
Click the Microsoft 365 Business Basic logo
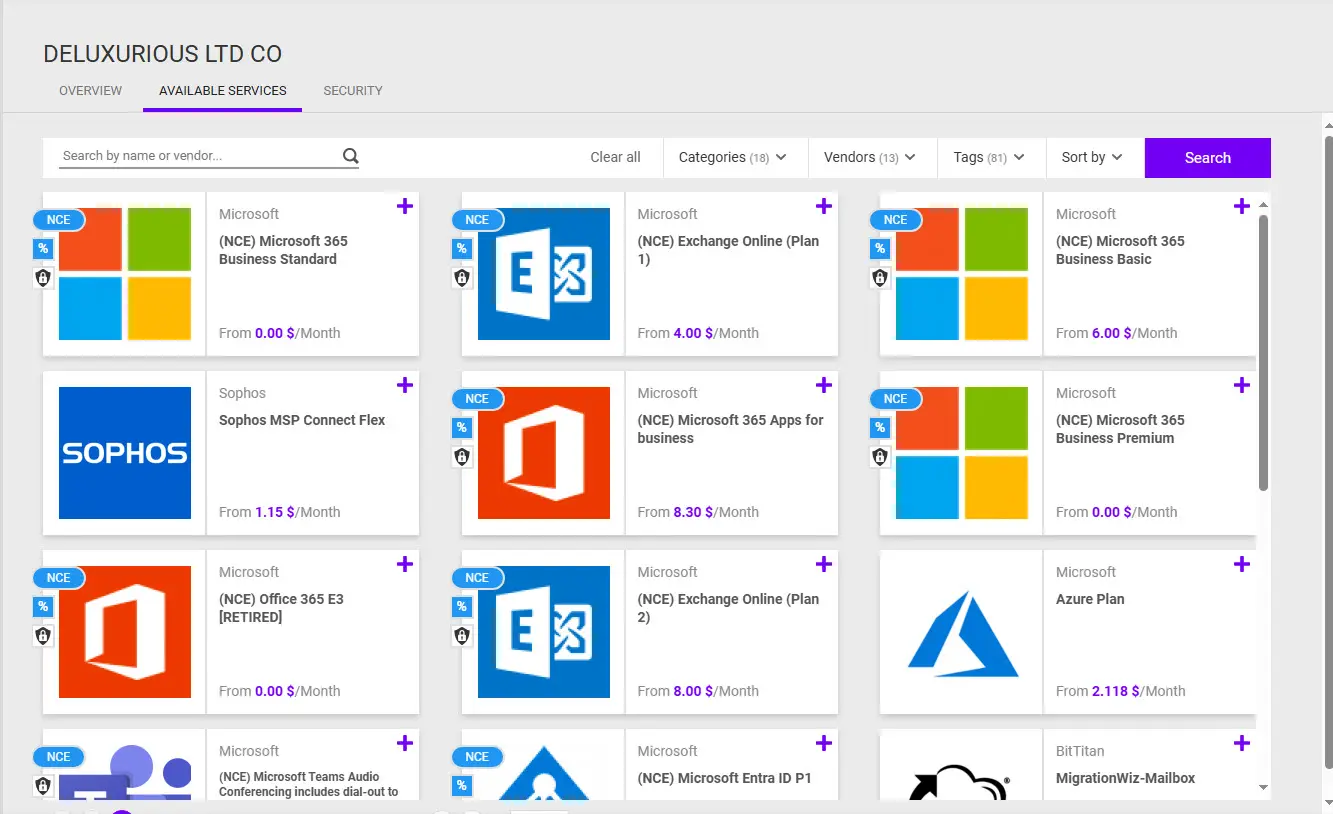(962, 274)
